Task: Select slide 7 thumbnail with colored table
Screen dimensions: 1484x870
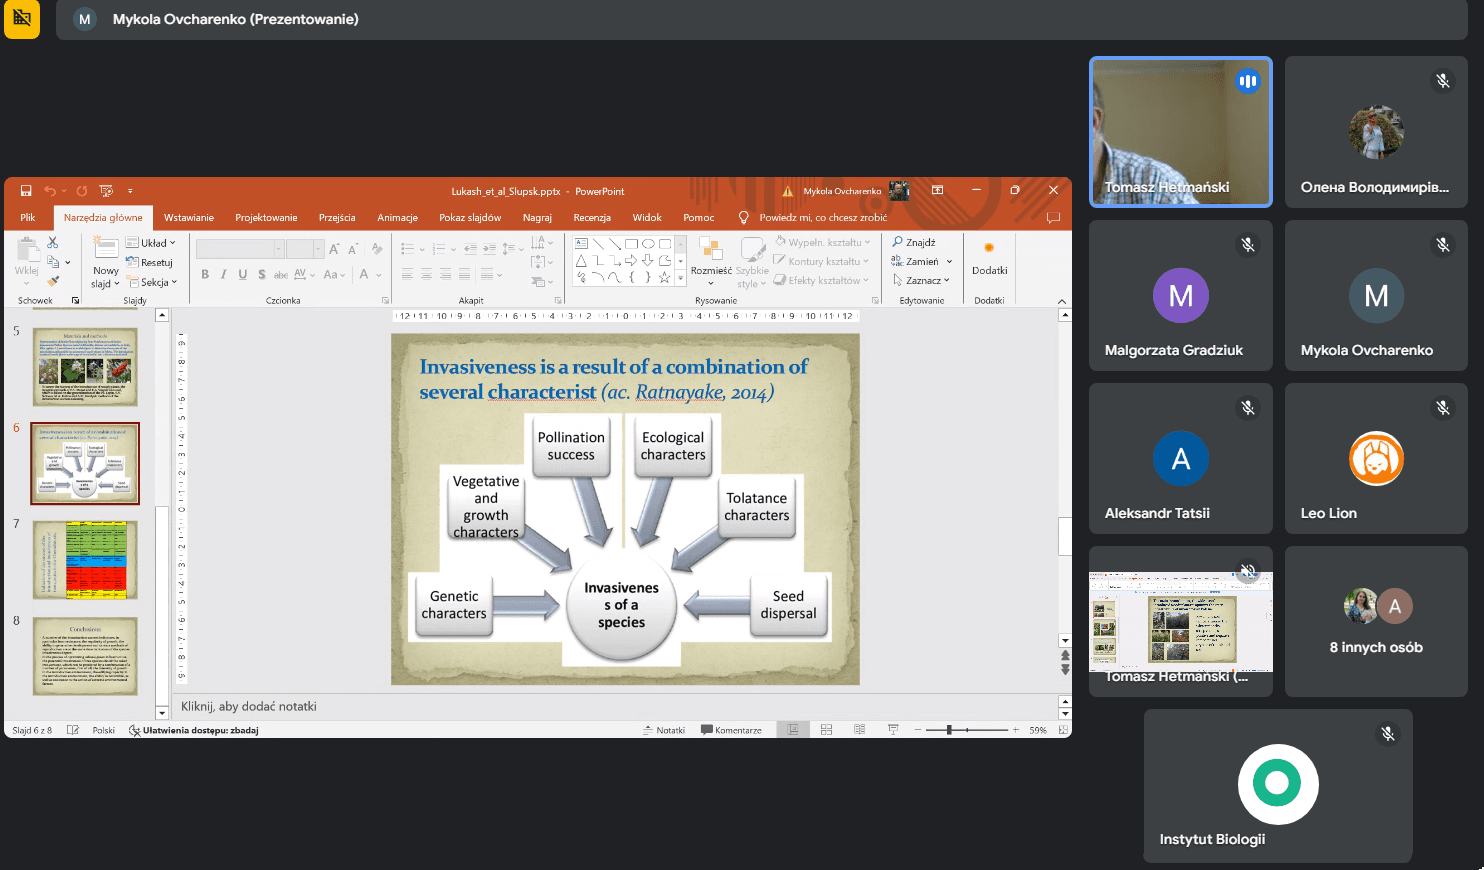Action: (85, 560)
